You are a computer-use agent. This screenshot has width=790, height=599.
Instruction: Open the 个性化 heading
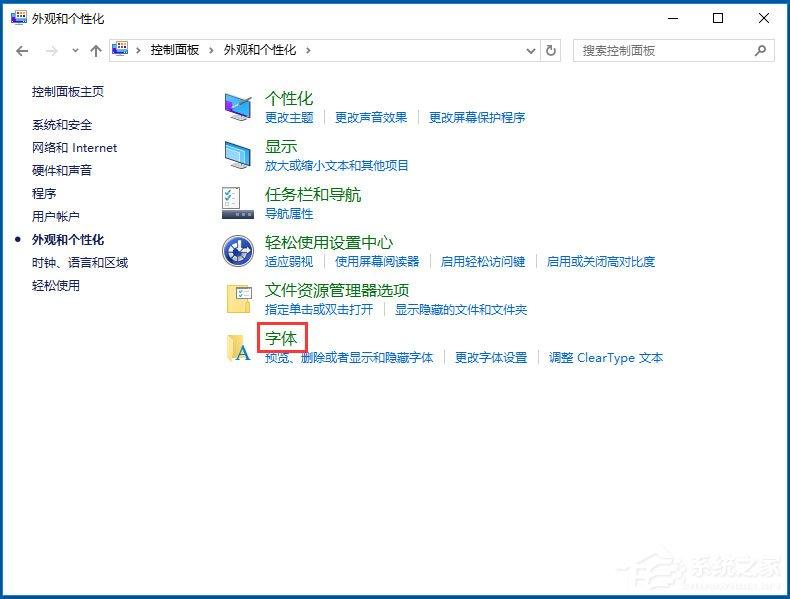pos(289,99)
